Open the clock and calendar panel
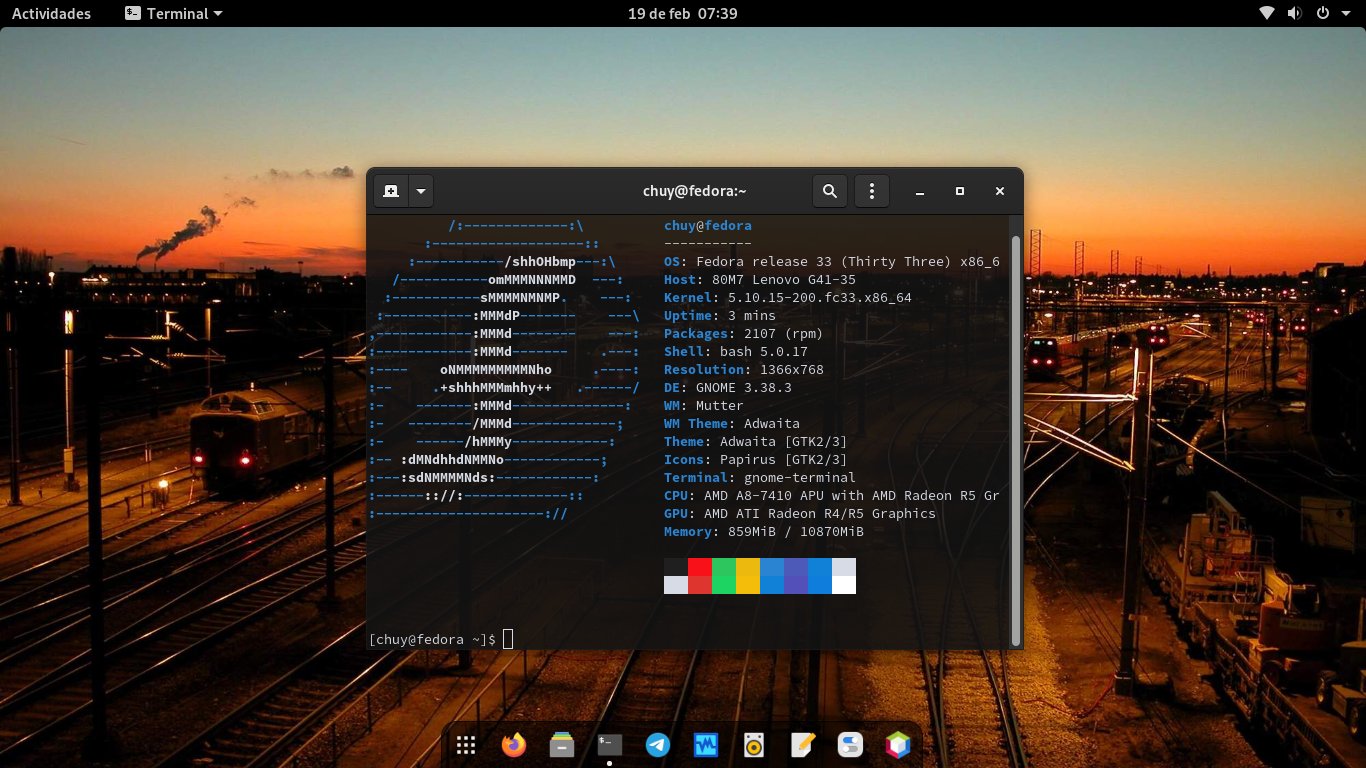 [682, 13]
